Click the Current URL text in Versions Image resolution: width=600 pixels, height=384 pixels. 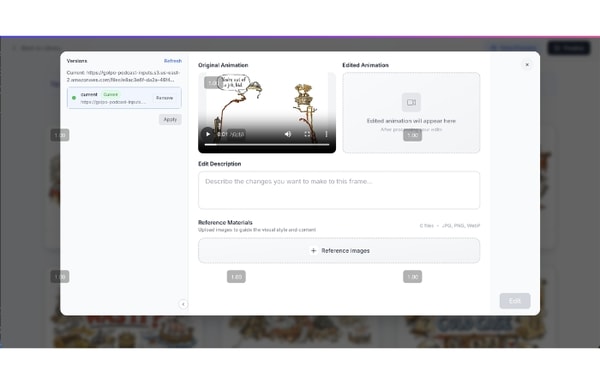(123, 76)
